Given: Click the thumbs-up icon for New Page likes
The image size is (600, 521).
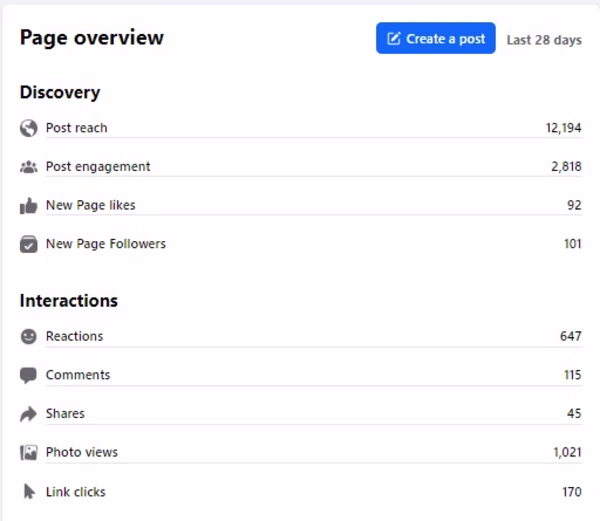Looking at the screenshot, I should click(28, 206).
